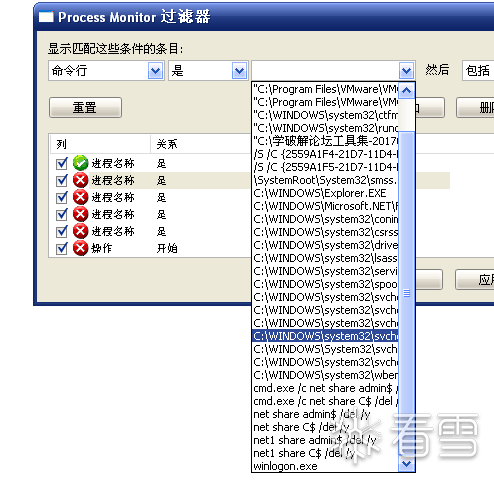This screenshot has height=482, width=494.
Task: Select the system32\rund entry in list
Action: pos(325,128)
